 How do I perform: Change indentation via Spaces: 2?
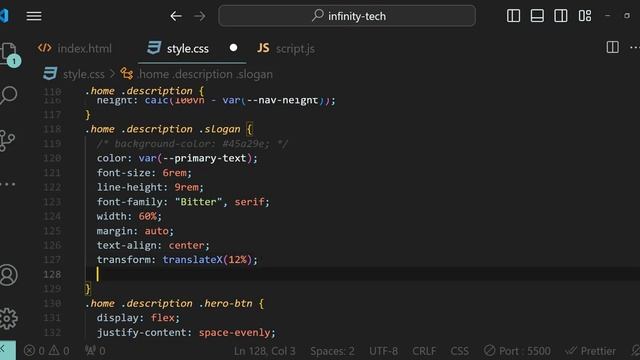[x=332, y=351]
